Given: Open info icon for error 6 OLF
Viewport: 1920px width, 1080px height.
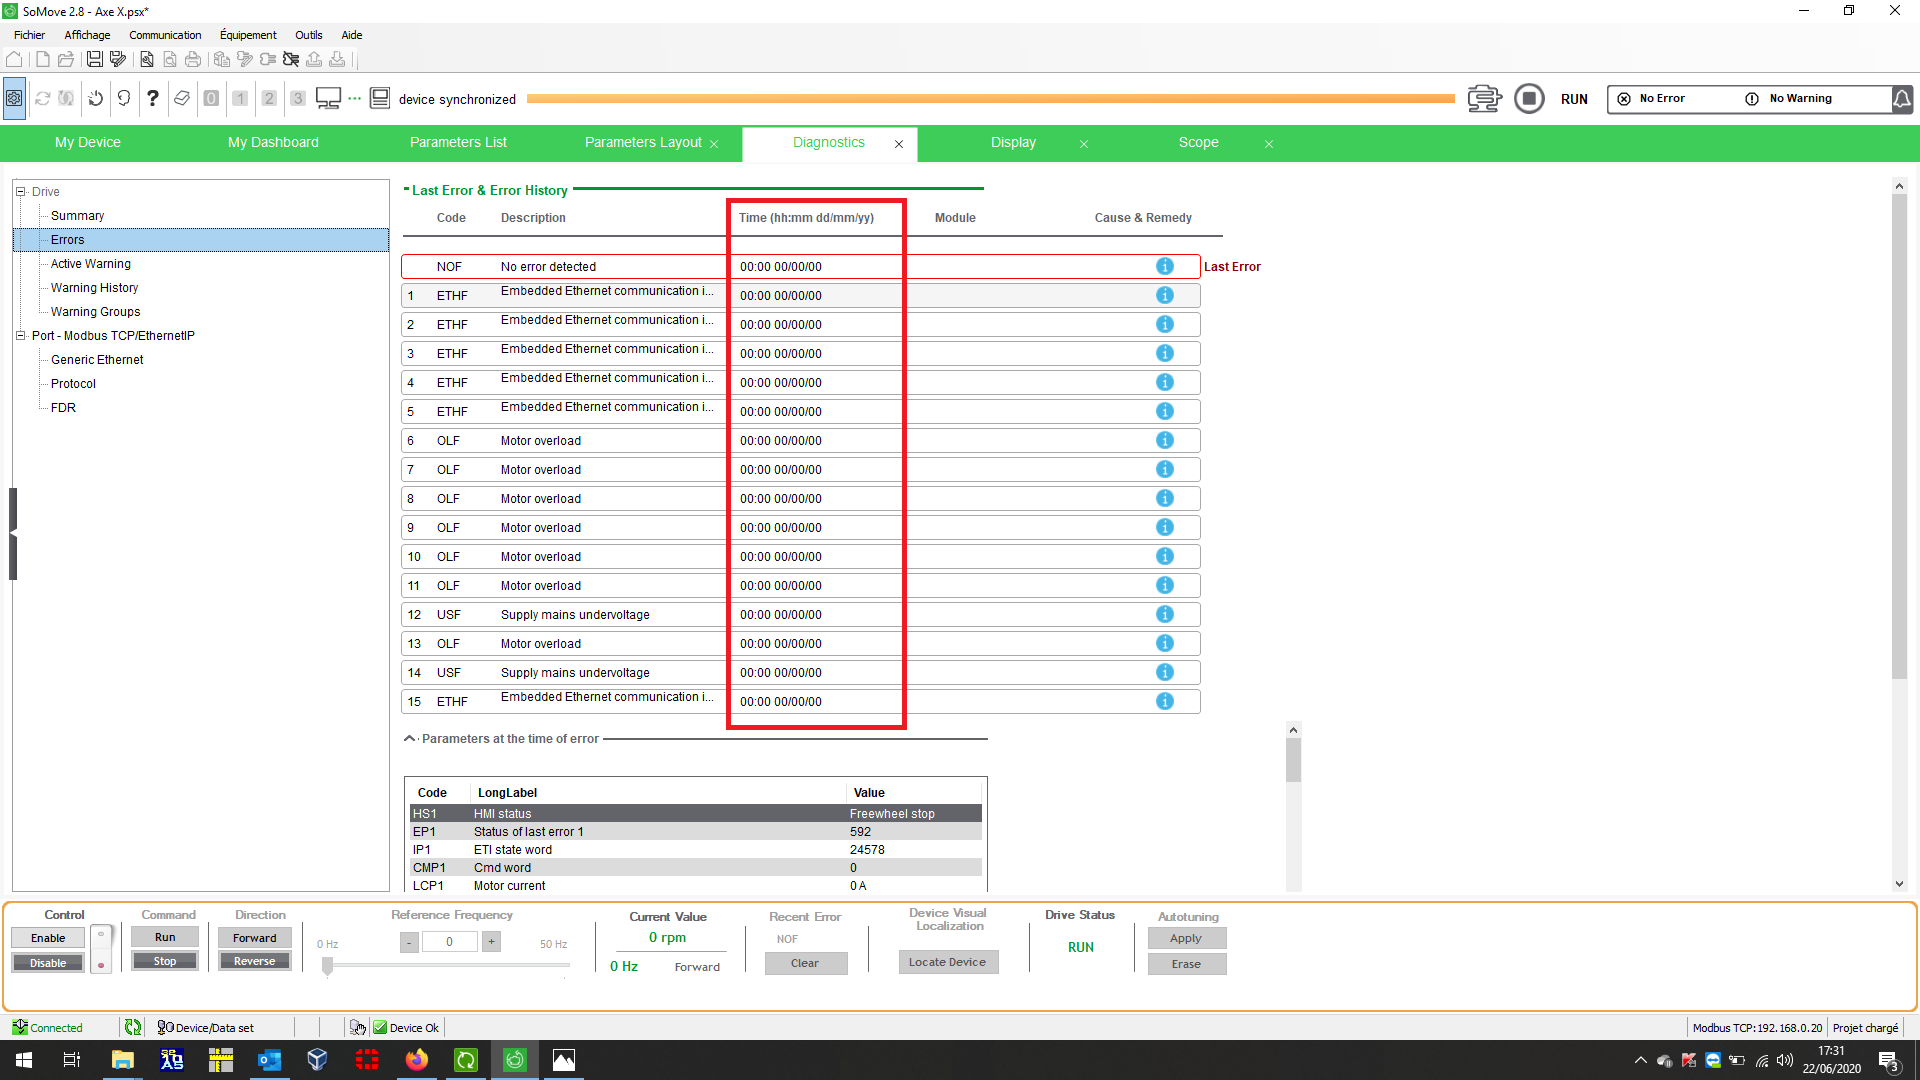Looking at the screenshot, I should coord(1164,441).
